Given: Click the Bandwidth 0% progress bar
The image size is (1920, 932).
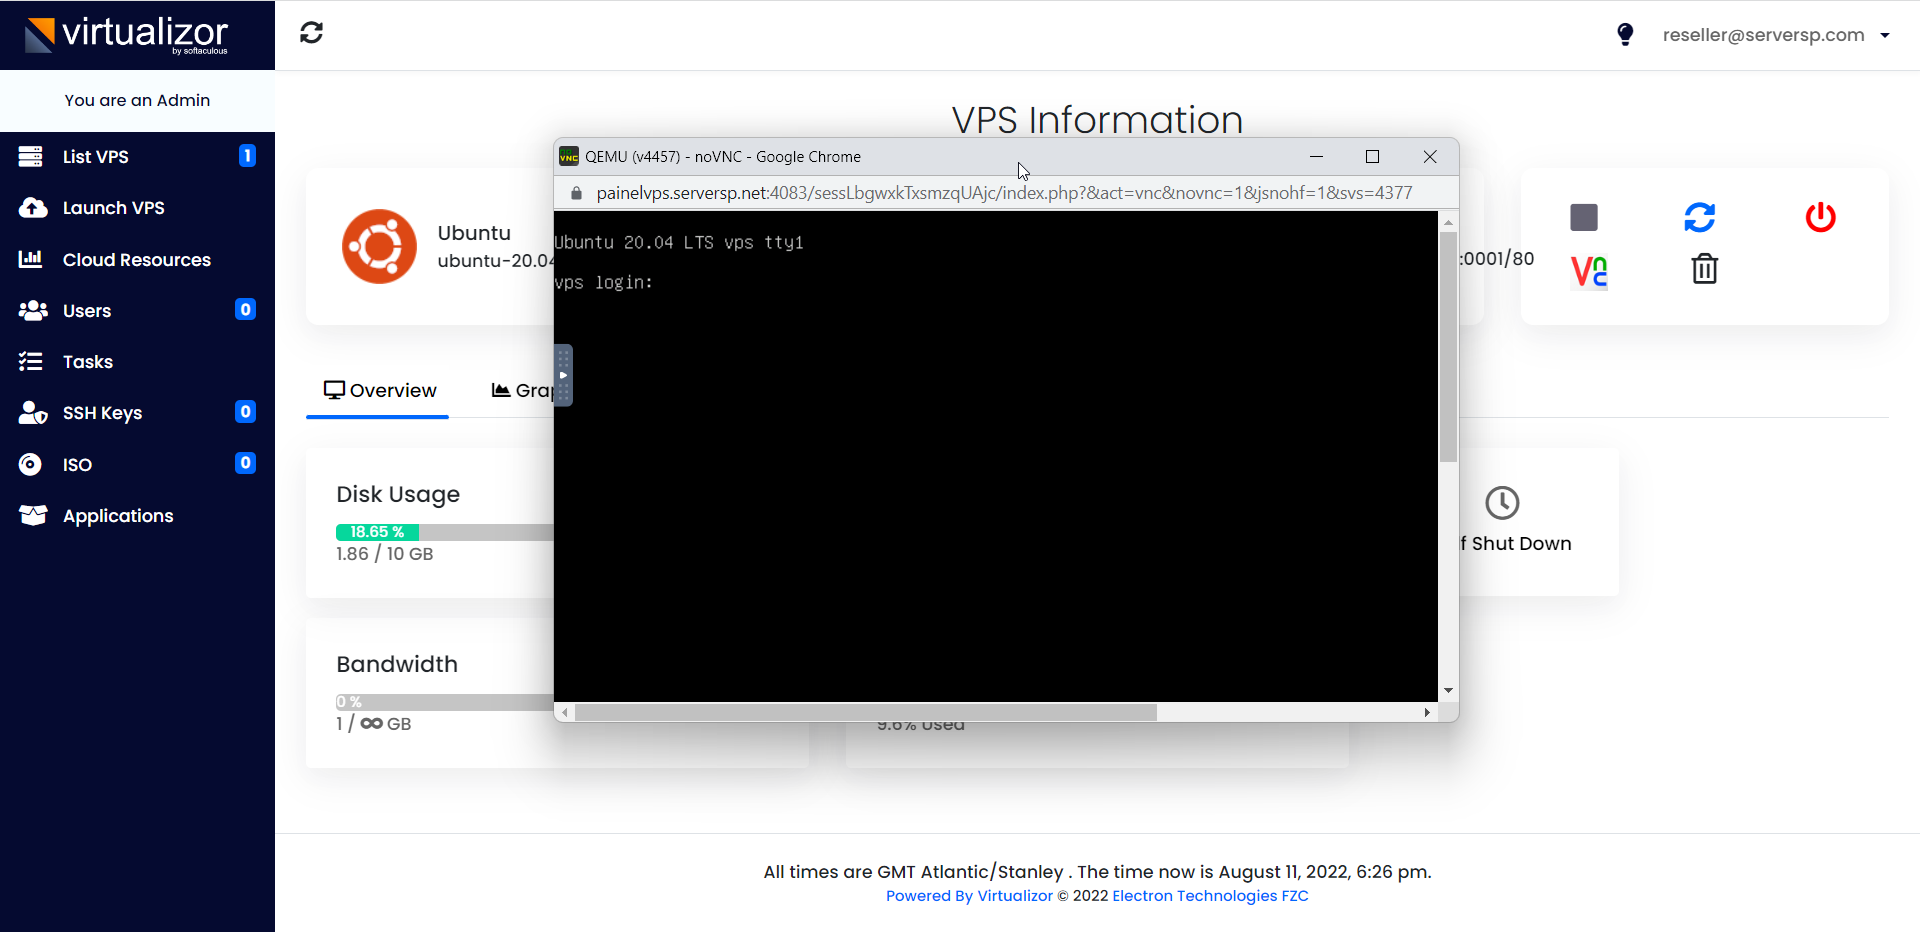Looking at the screenshot, I should [x=445, y=702].
